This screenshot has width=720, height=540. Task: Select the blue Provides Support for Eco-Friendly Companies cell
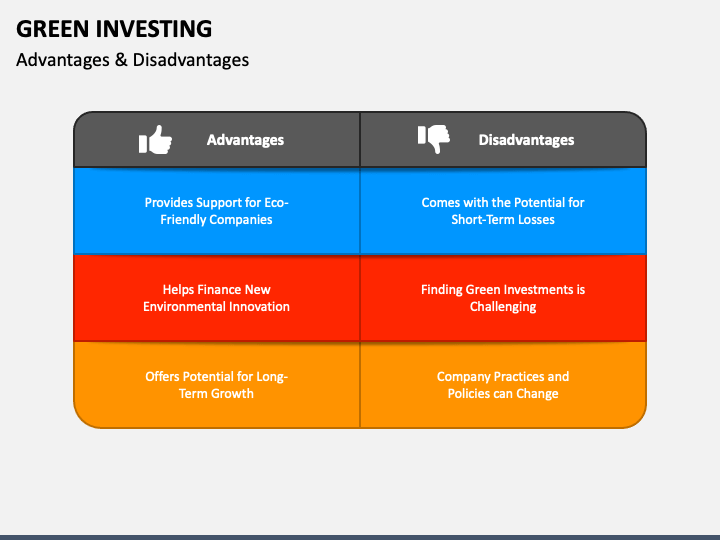[217, 211]
